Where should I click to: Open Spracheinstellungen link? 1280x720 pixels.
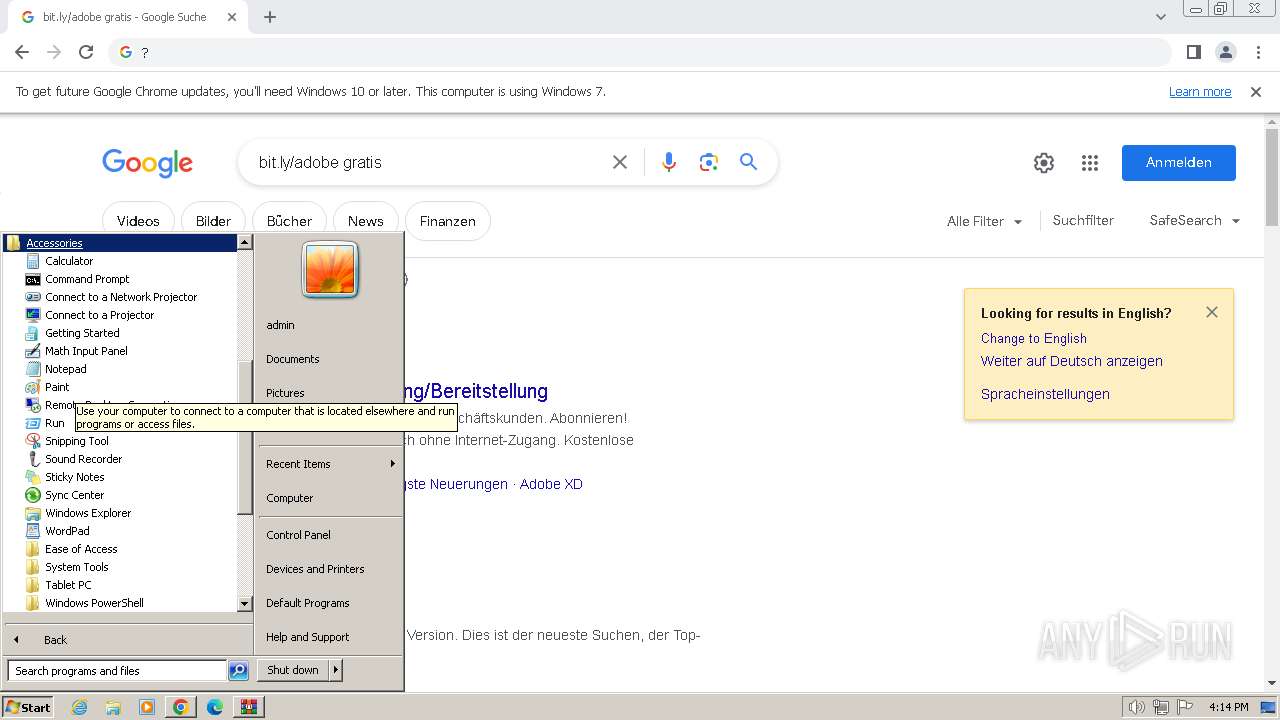(x=1045, y=394)
